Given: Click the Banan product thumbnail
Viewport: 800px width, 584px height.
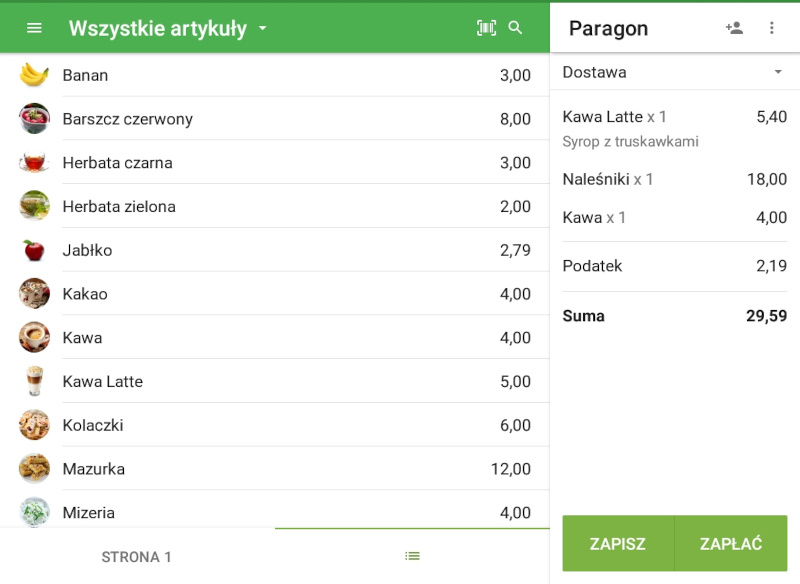Looking at the screenshot, I should point(33,75).
